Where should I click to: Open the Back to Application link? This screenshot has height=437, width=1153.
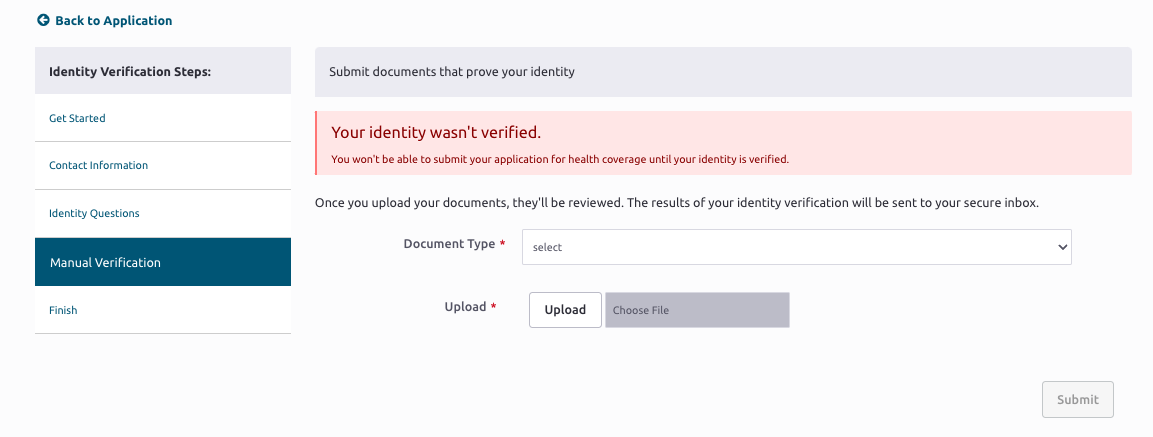tap(104, 21)
